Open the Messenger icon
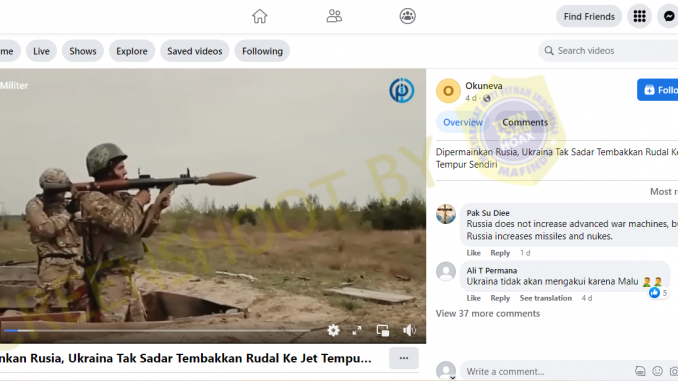Image resolution: width=678 pixels, height=381 pixels. [668, 16]
